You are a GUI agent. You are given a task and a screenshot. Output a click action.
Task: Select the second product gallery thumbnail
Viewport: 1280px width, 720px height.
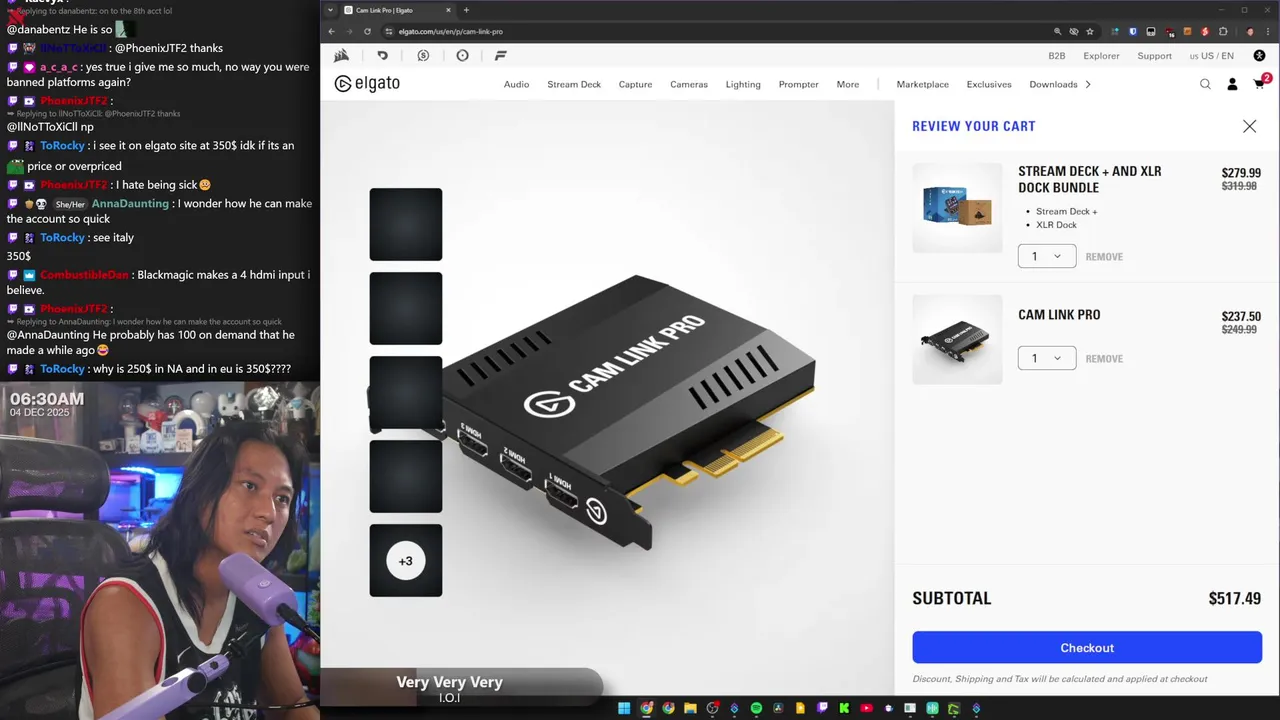coord(406,308)
